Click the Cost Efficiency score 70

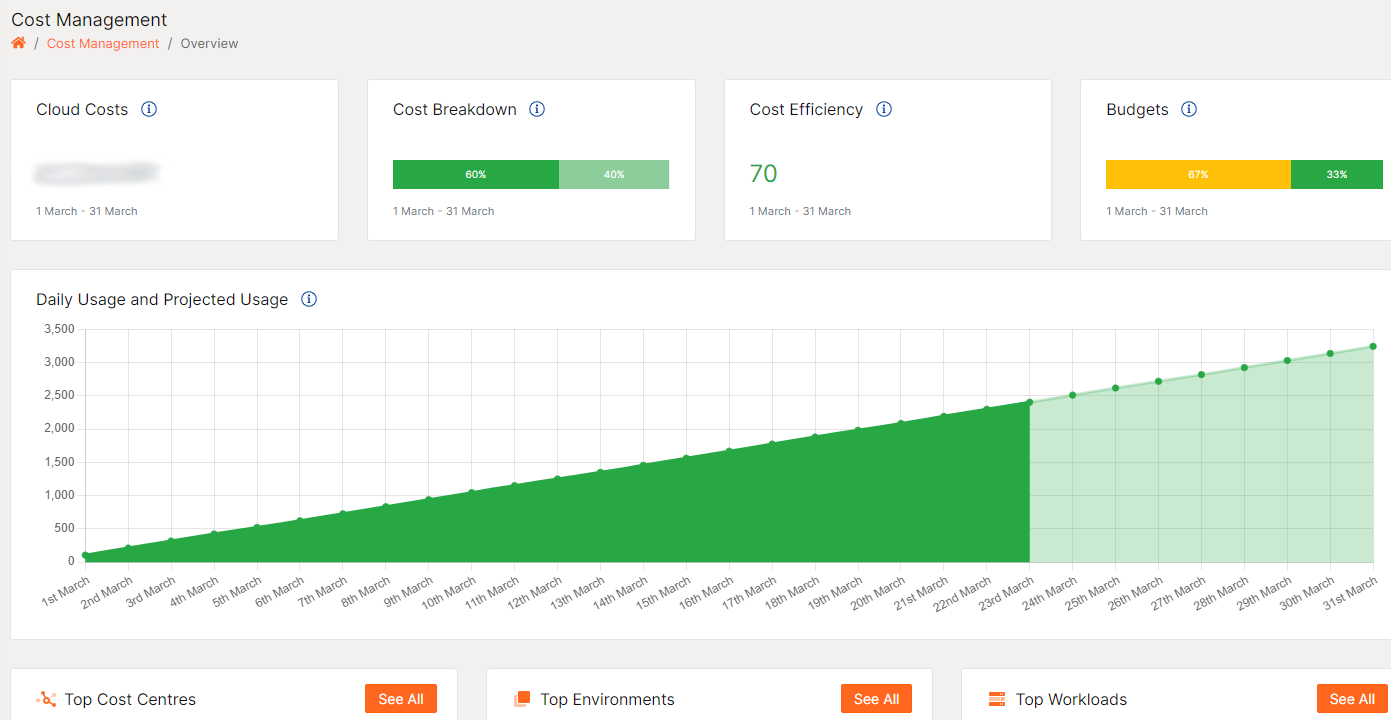pos(763,174)
